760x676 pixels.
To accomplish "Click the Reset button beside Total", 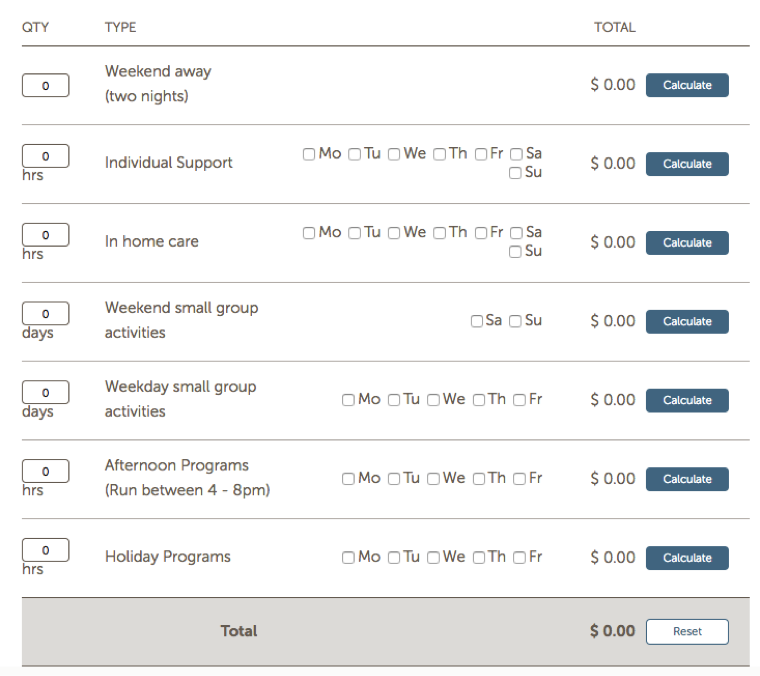I will [687, 631].
